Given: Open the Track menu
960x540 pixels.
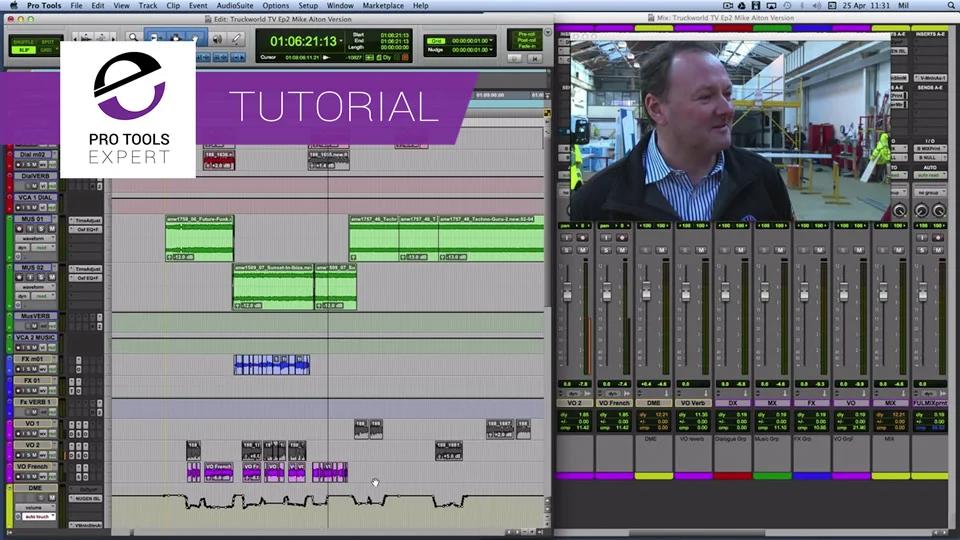Looking at the screenshot, I should [x=148, y=6].
